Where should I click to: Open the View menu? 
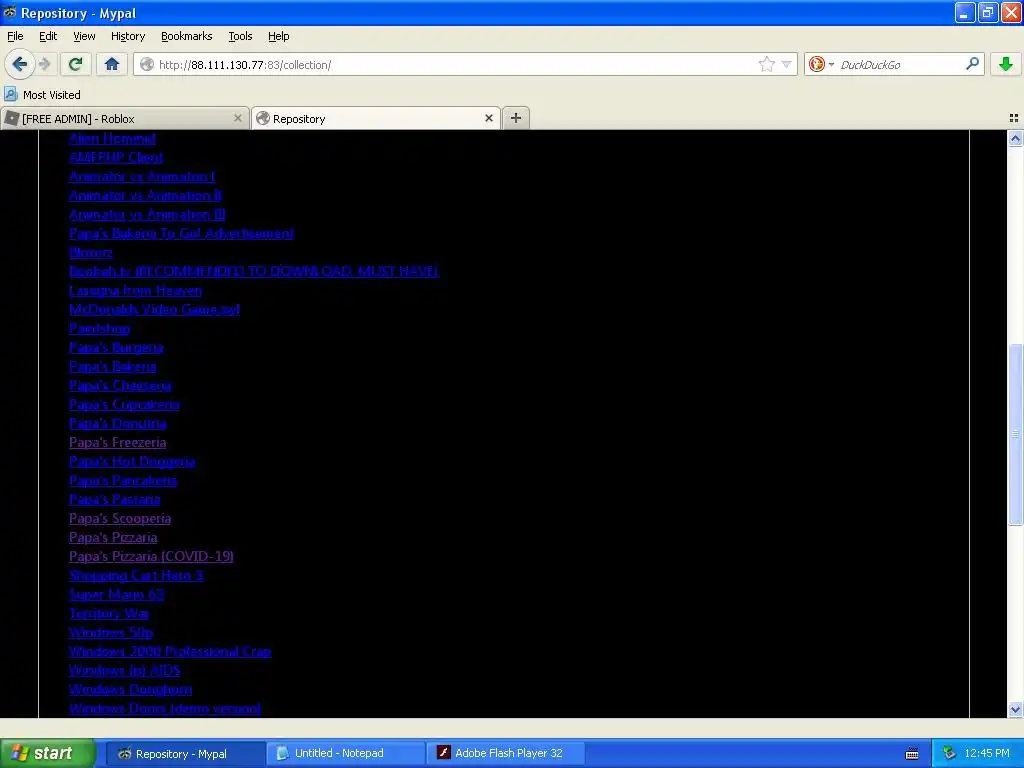click(84, 36)
